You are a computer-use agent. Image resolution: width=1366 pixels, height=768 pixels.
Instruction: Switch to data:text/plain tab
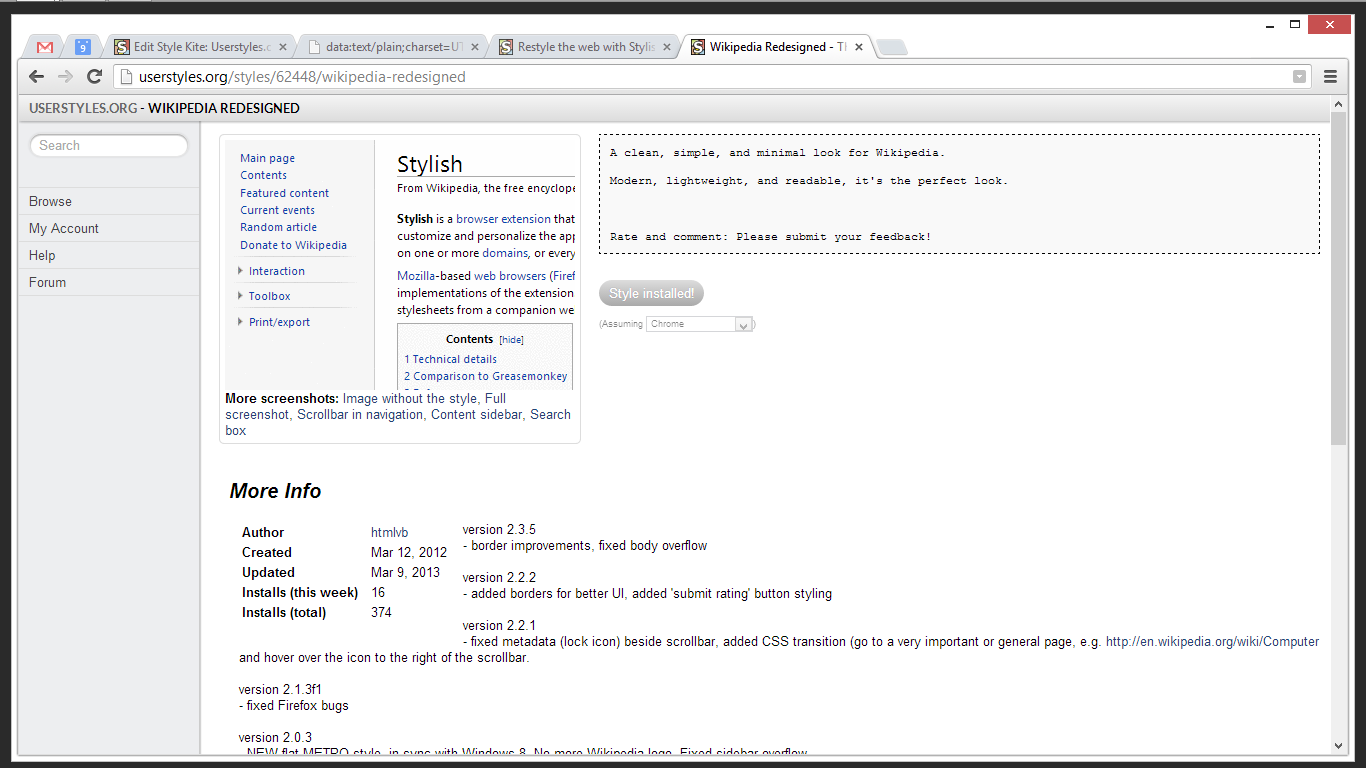click(x=391, y=47)
